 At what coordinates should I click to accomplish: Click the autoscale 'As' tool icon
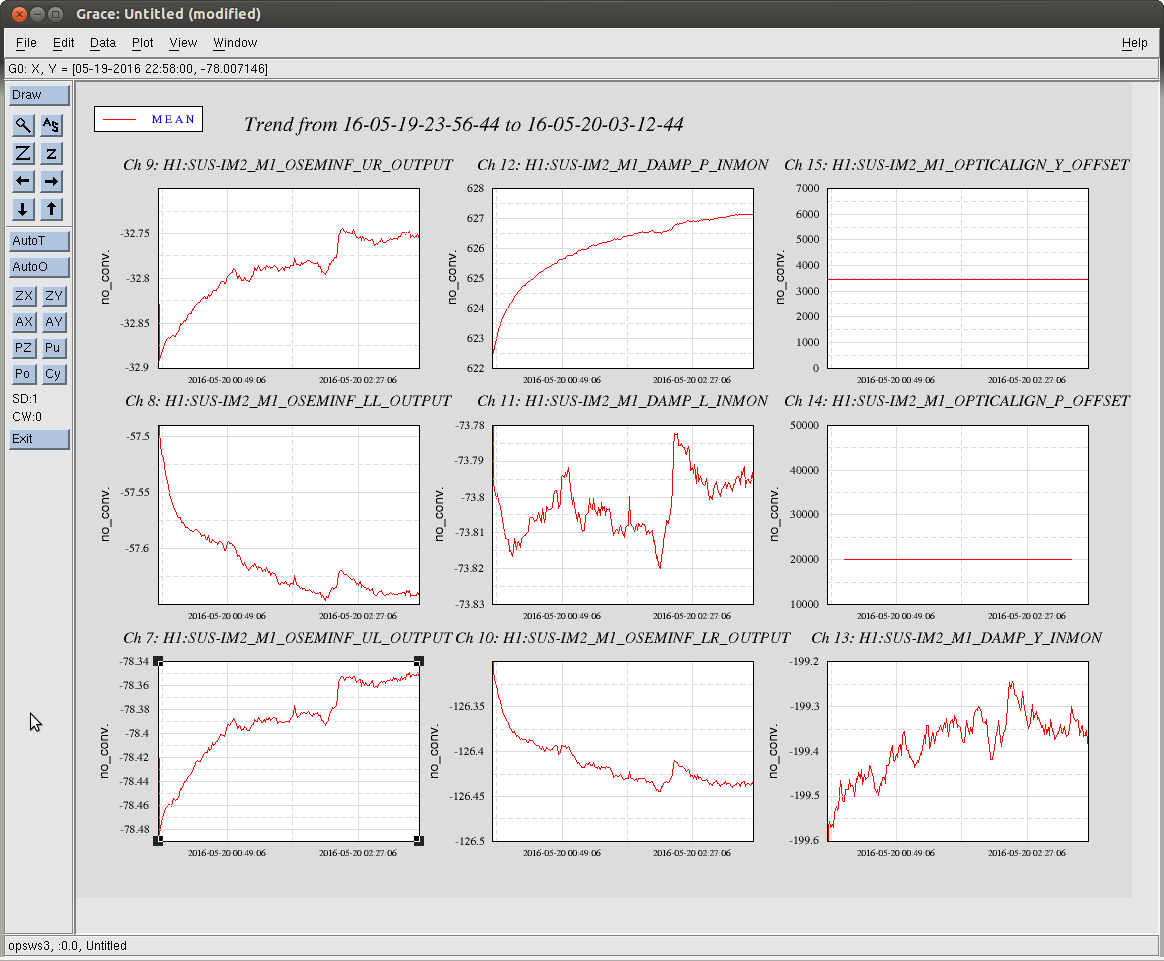50,125
